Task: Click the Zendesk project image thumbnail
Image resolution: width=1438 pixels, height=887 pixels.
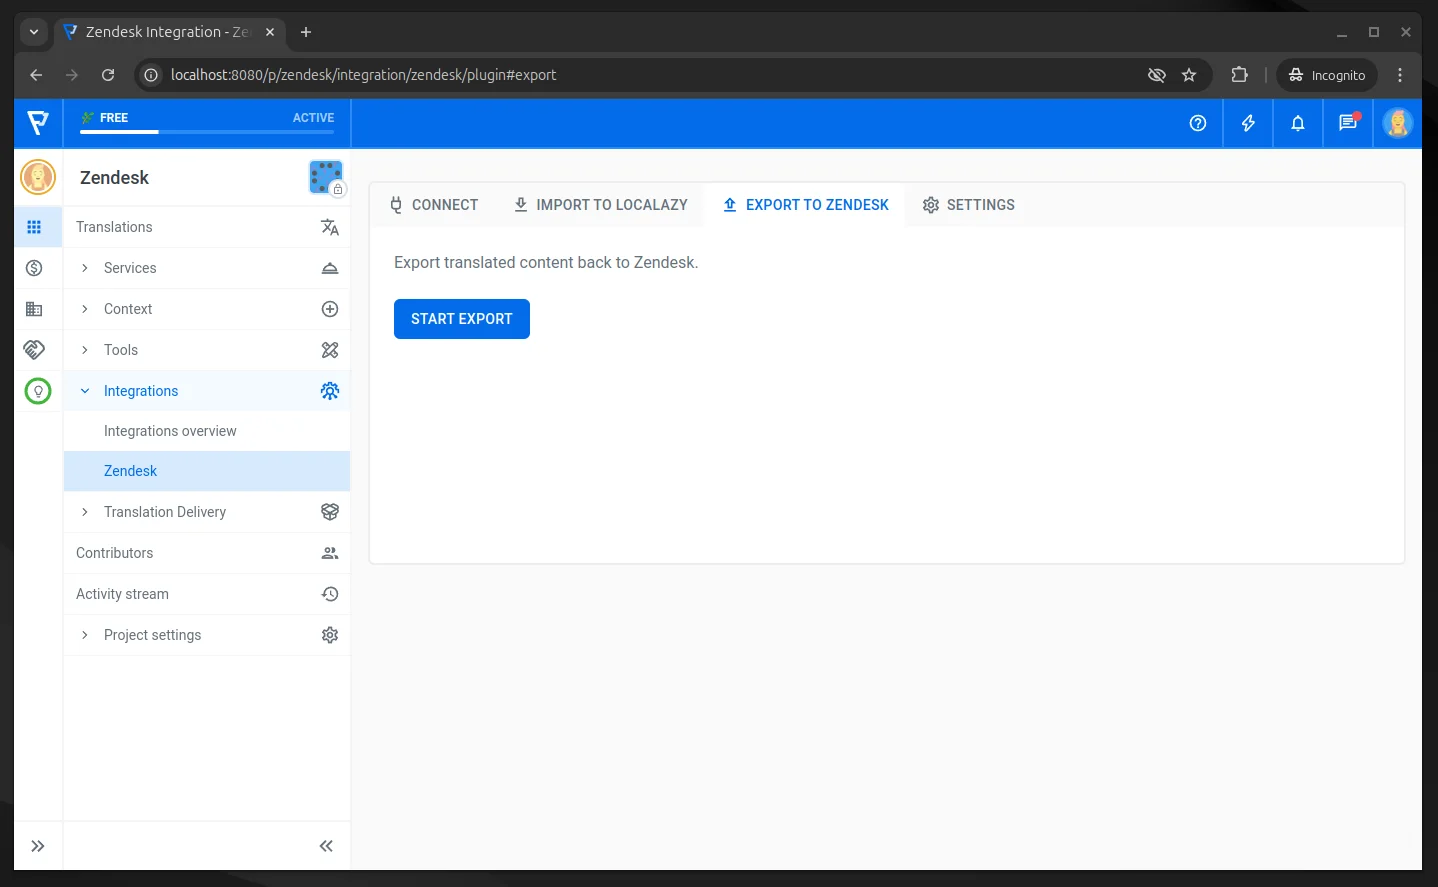Action: pyautogui.click(x=326, y=178)
